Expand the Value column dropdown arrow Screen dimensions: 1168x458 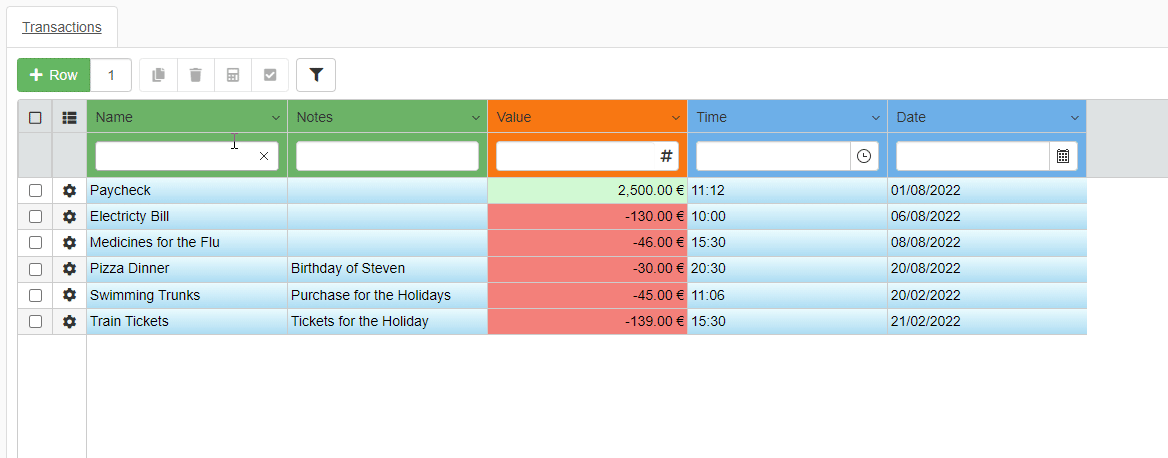point(676,118)
